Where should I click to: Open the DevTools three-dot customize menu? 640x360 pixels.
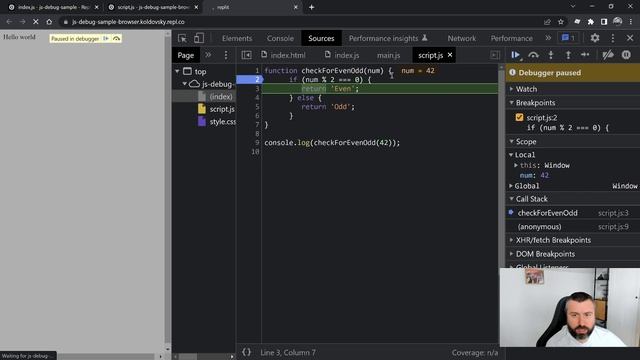tap(613, 38)
